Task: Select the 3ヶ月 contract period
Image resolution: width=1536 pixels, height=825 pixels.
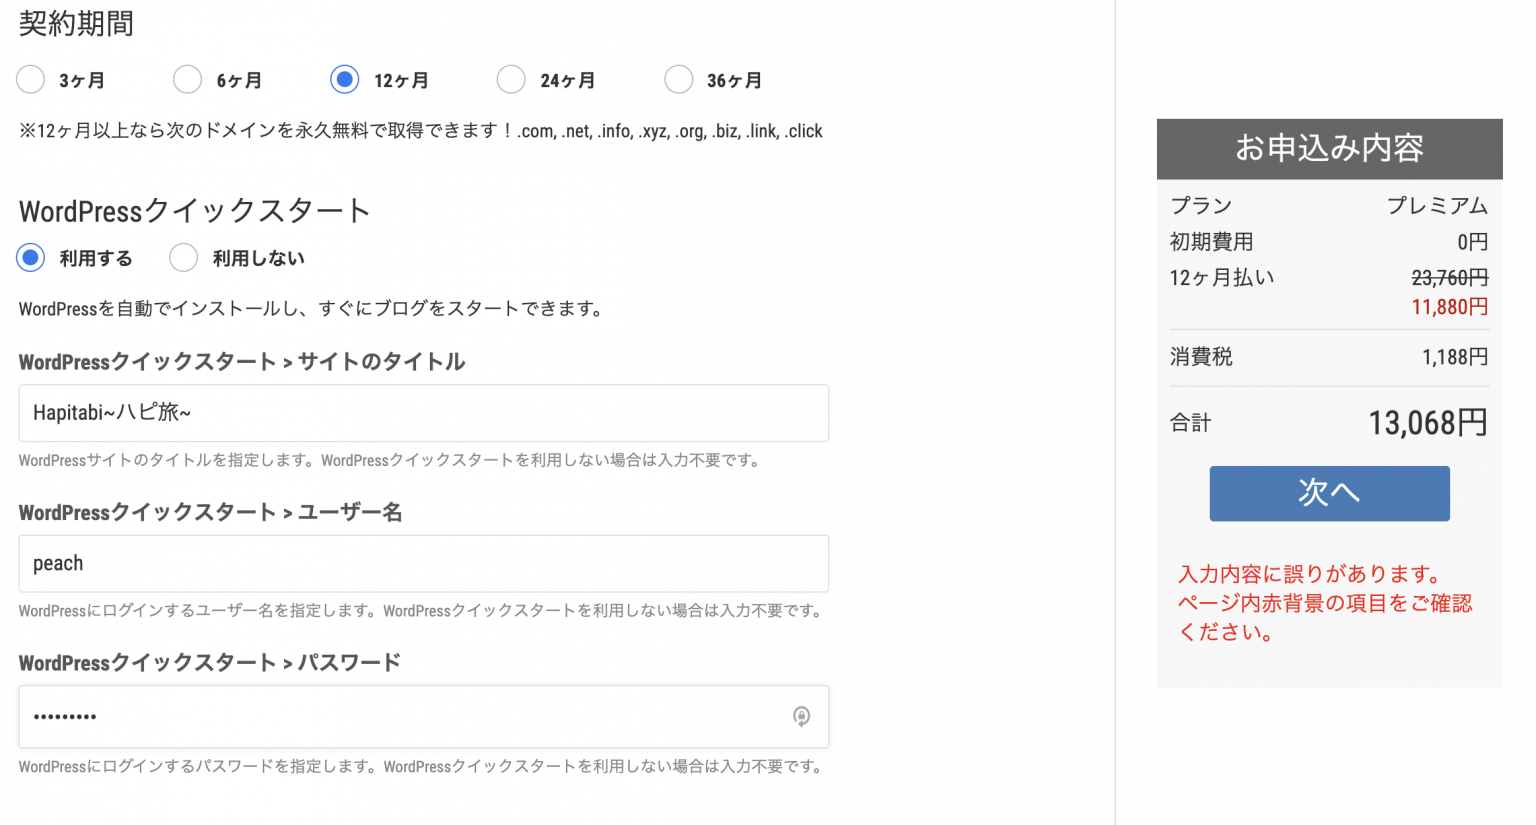Action: click(31, 80)
